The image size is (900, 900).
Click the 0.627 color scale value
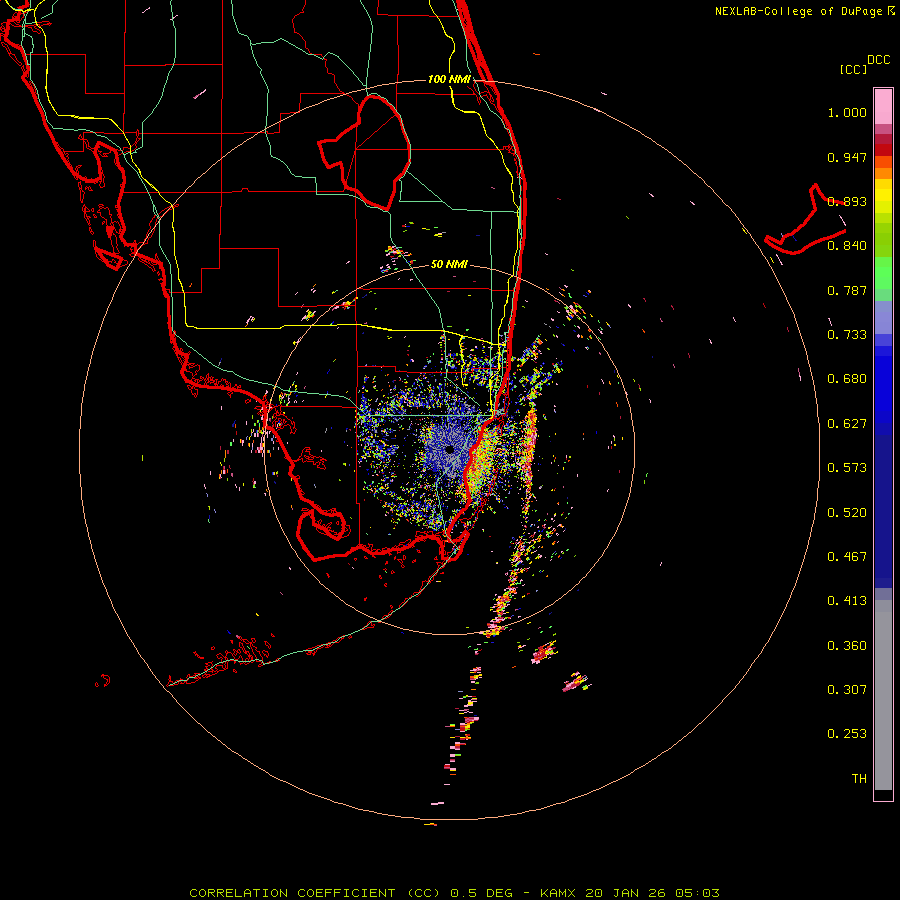[847, 424]
